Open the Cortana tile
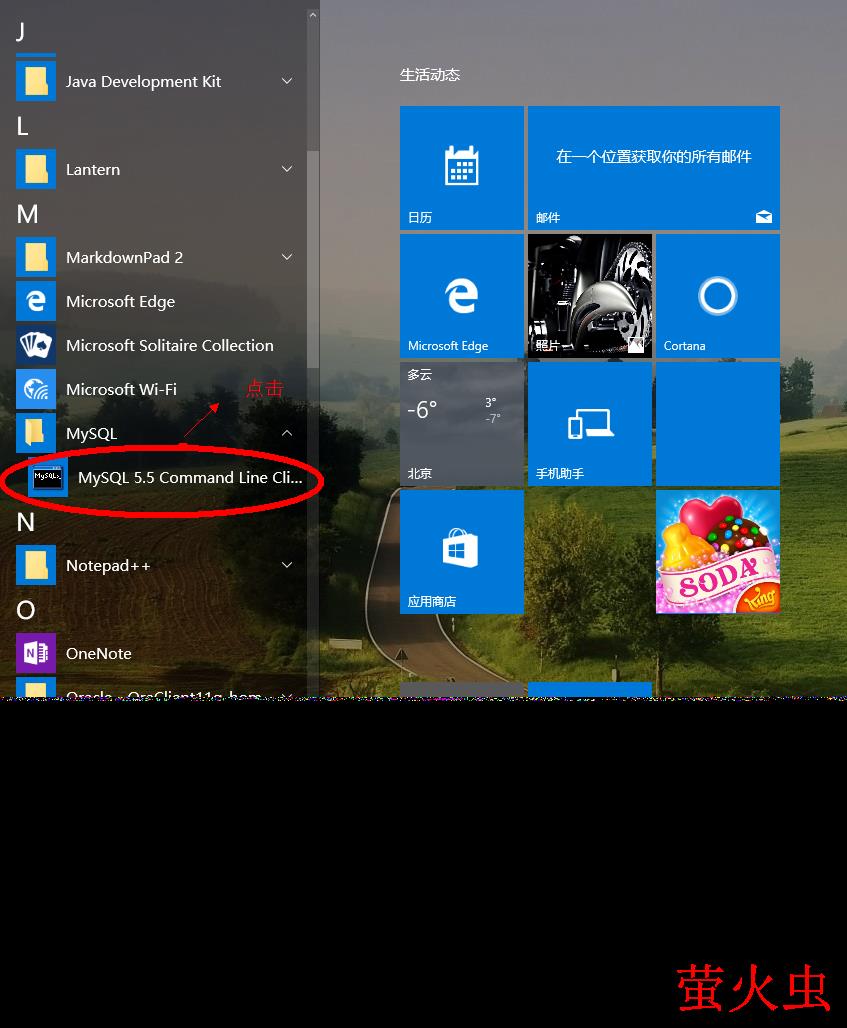 click(717, 296)
